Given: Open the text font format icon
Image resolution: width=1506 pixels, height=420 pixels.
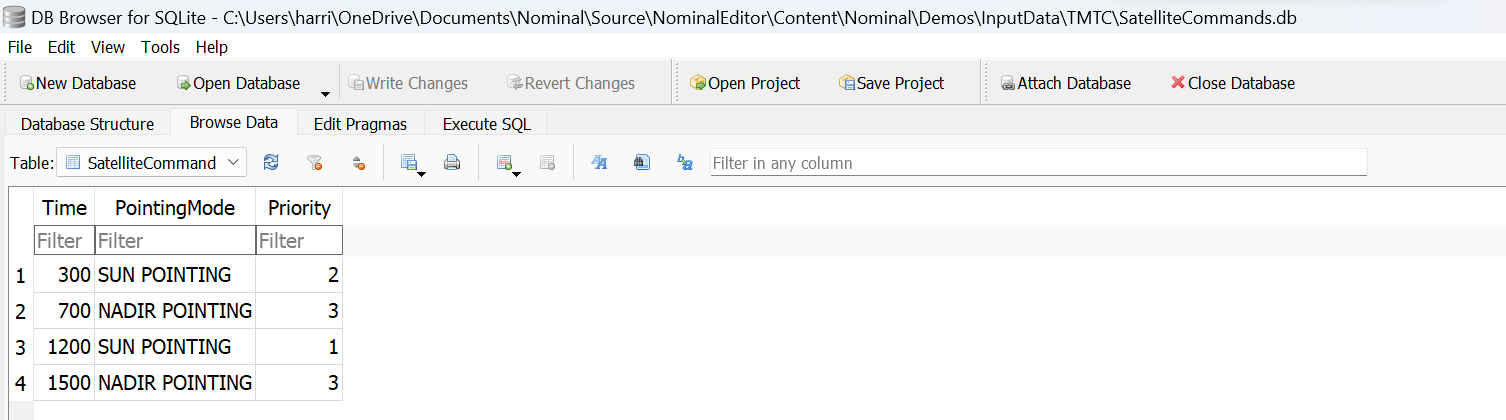Looking at the screenshot, I should pos(600,163).
